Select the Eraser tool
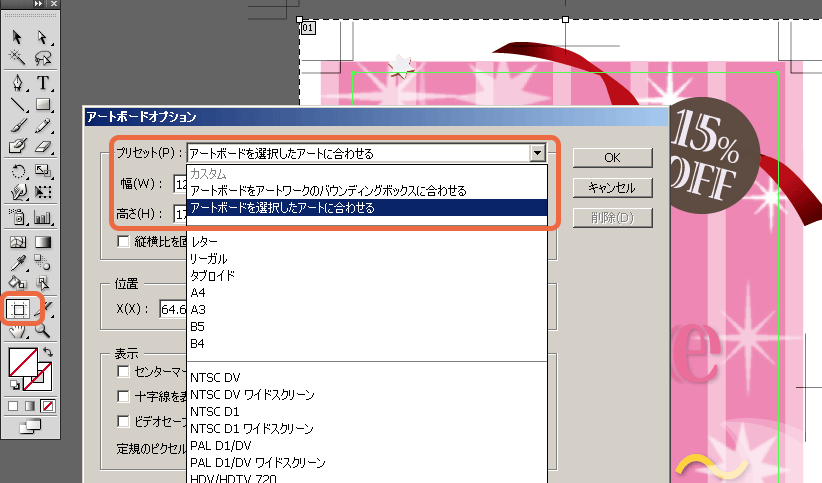This screenshot has width=822, height=483. click(42, 146)
